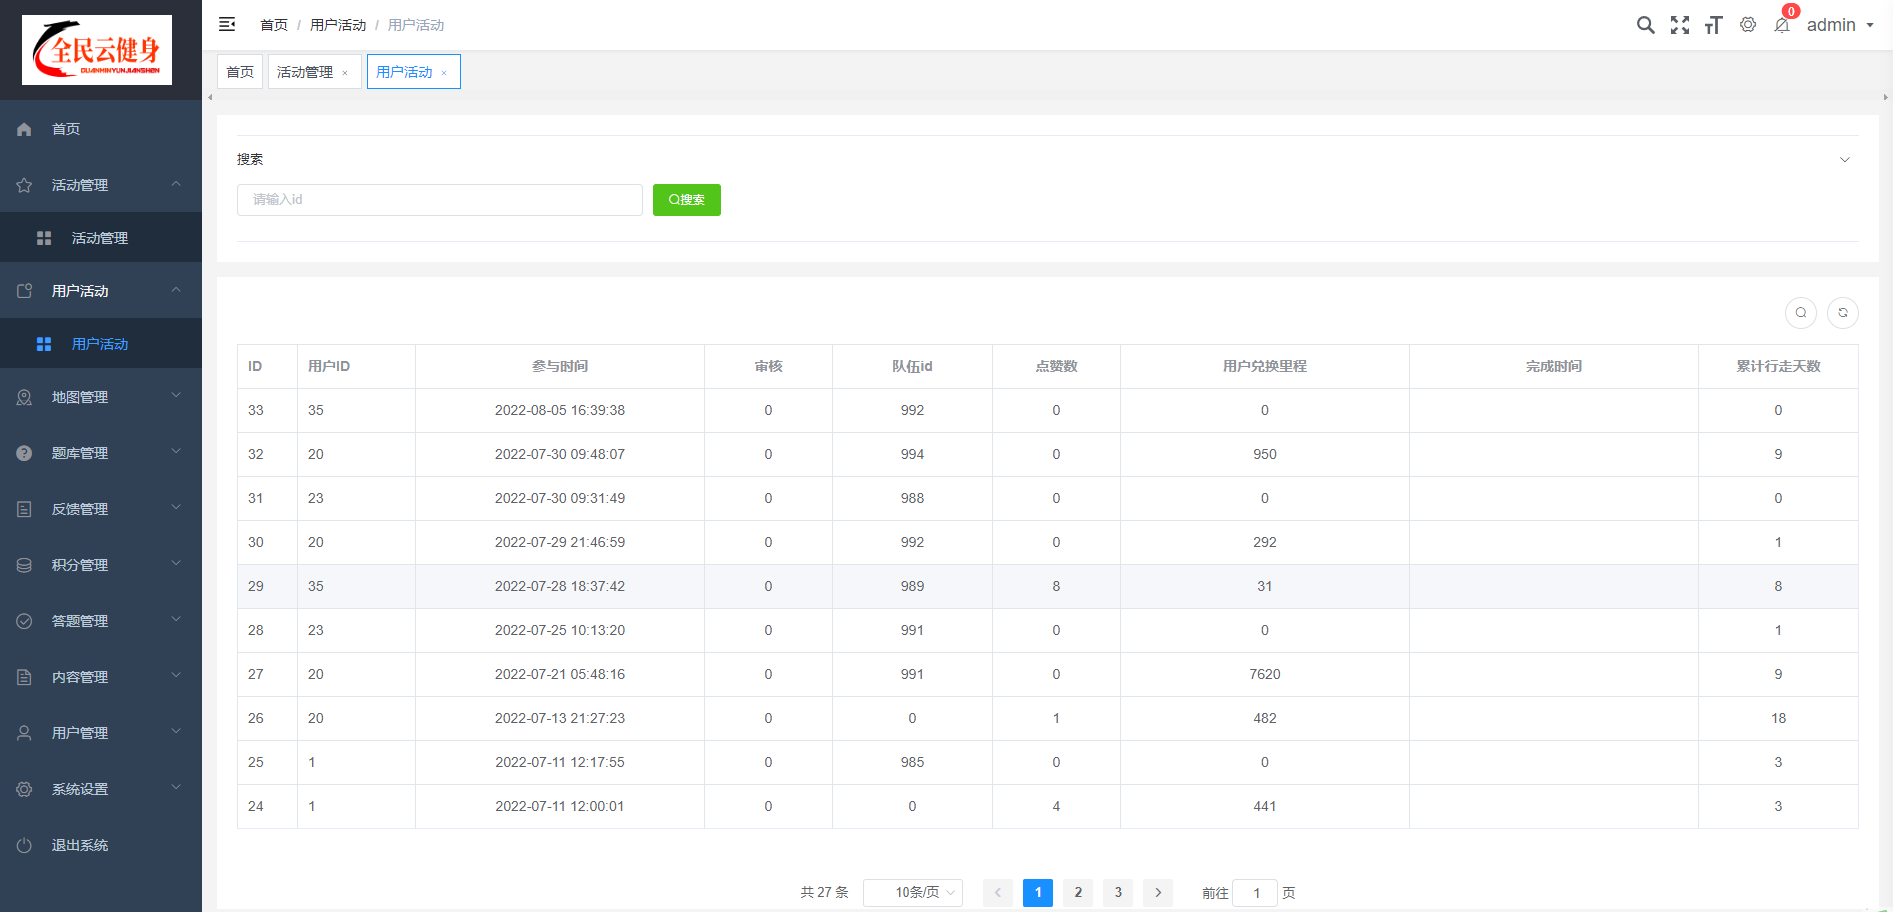This screenshot has height=912, width=1893.
Task: Open the header search magnifier icon
Action: (1645, 25)
